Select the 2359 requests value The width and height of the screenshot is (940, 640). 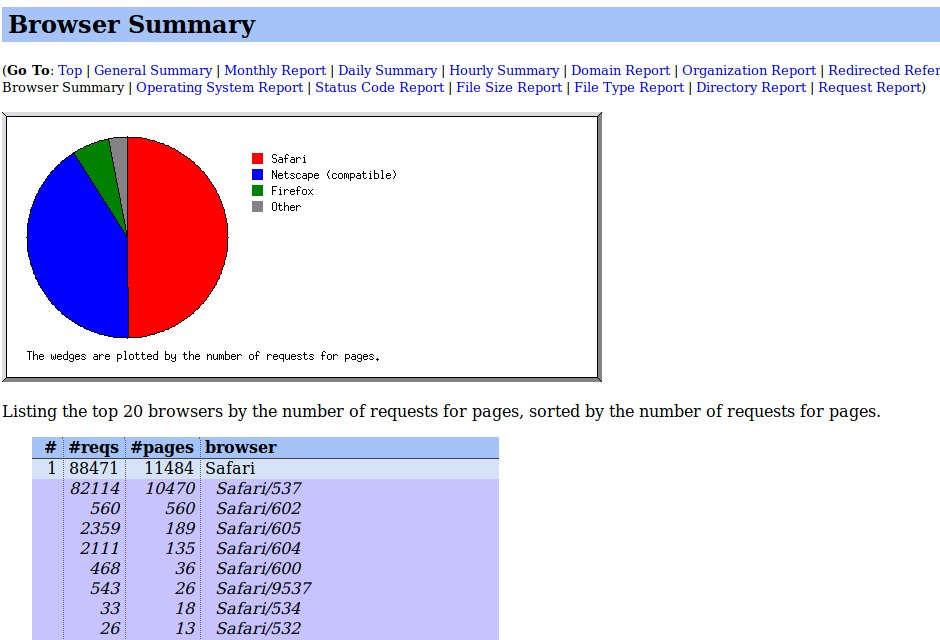100,529
